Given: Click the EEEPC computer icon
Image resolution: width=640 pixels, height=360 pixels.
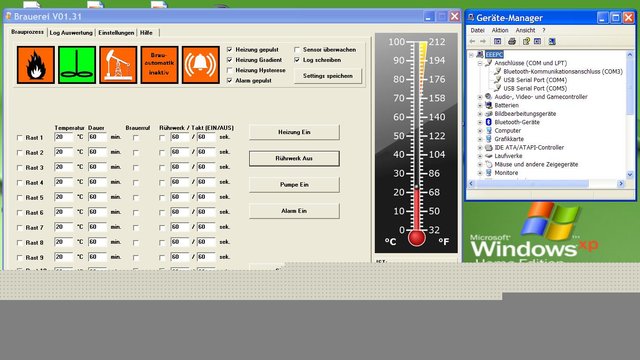Looking at the screenshot, I should 480,54.
